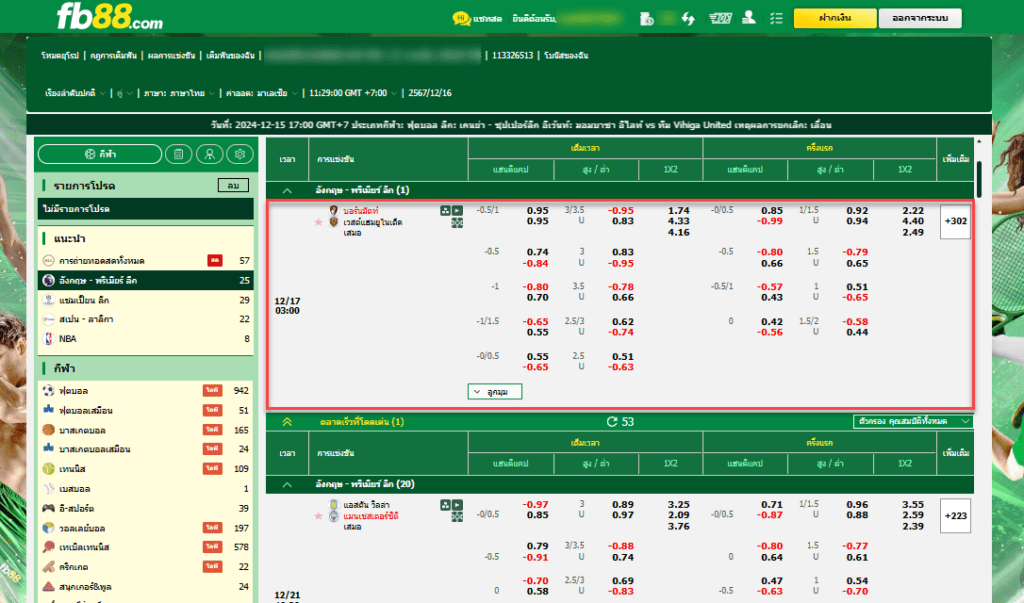This screenshot has height=603, width=1024.
Task: Click the basketball icon in sports list
Action: click(x=48, y=430)
